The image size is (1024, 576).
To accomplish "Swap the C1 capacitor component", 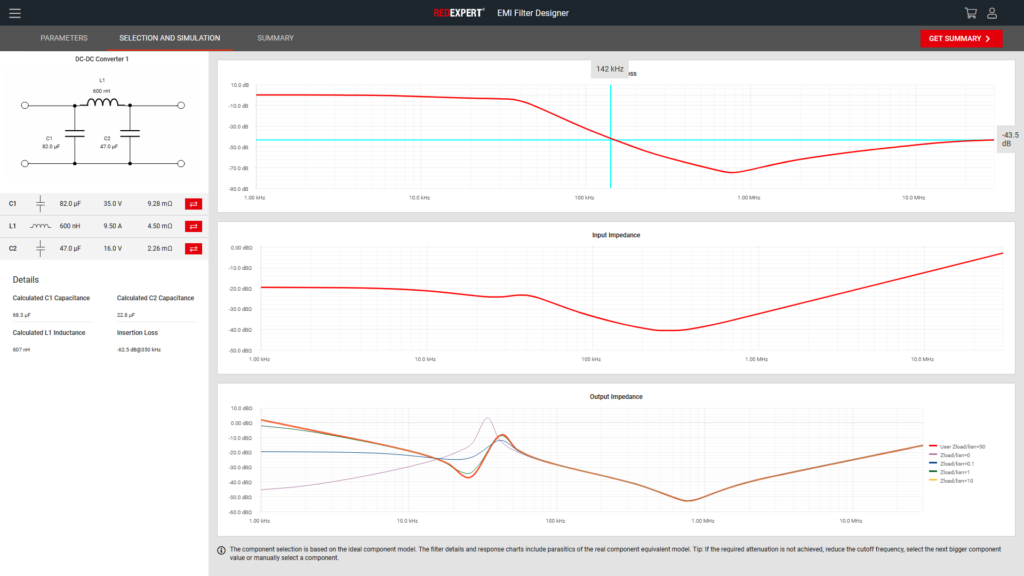I will [x=194, y=204].
